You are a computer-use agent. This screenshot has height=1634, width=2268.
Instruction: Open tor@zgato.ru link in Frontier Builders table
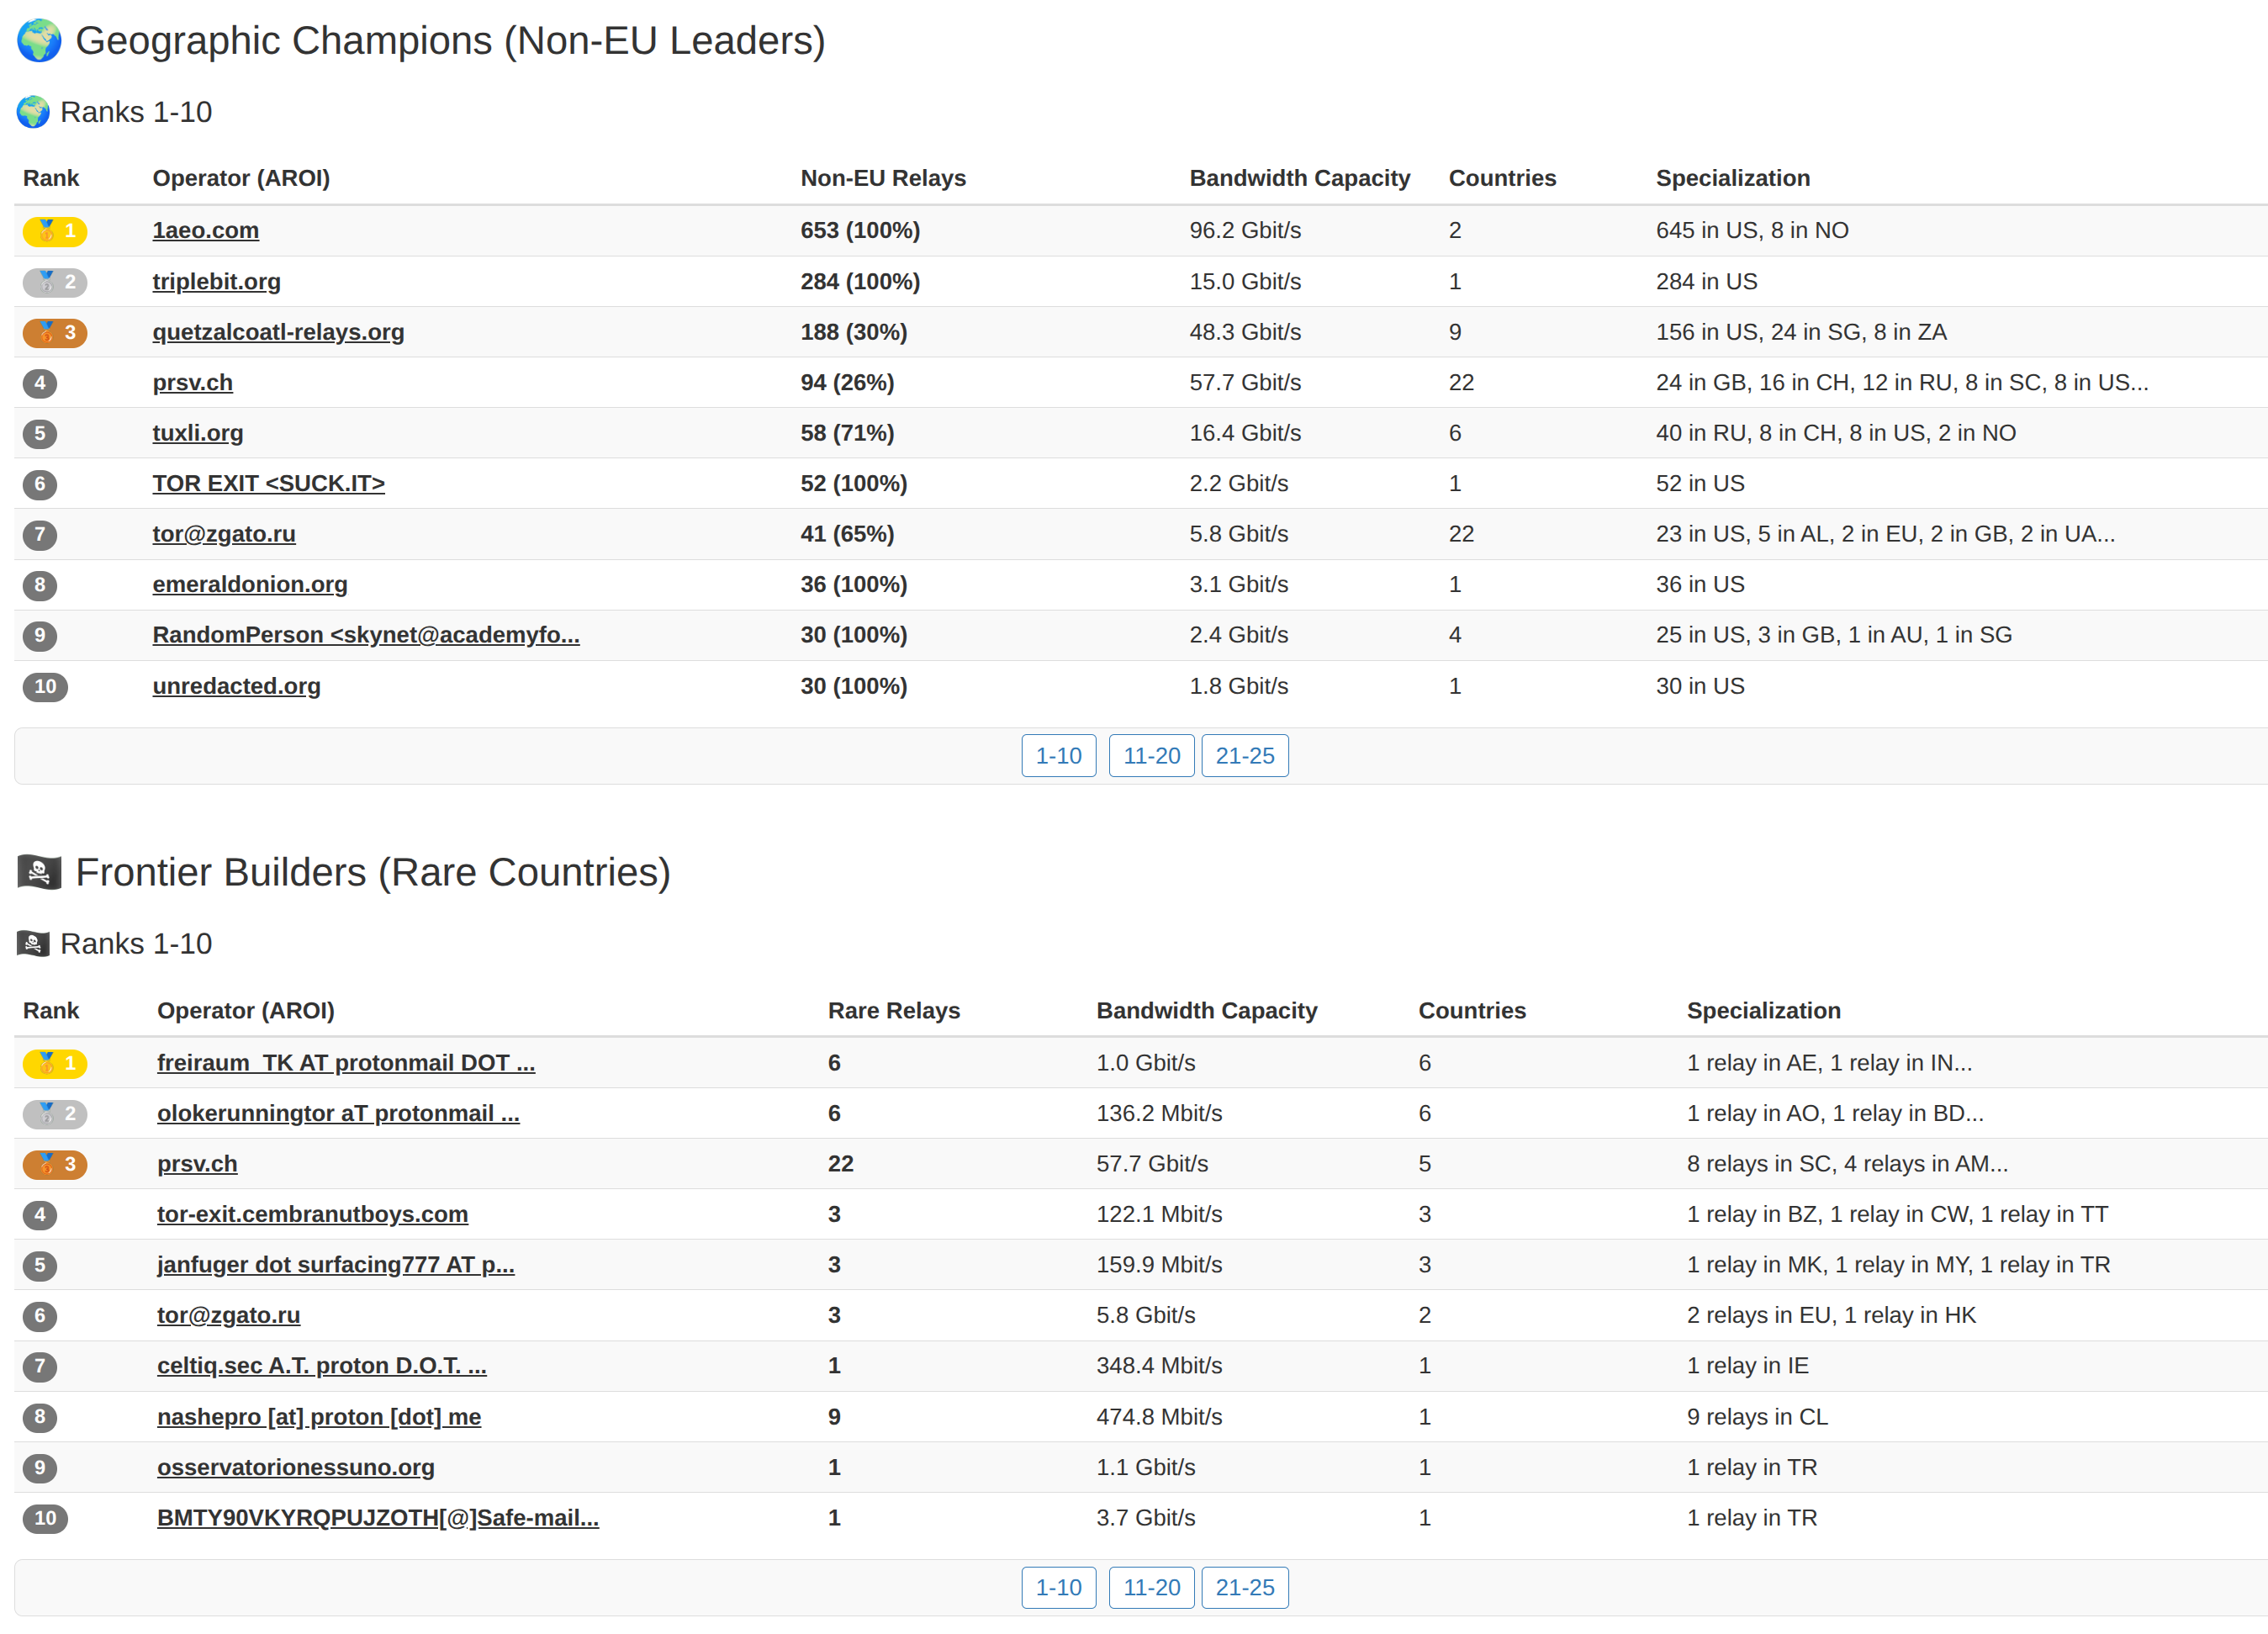(228, 1316)
